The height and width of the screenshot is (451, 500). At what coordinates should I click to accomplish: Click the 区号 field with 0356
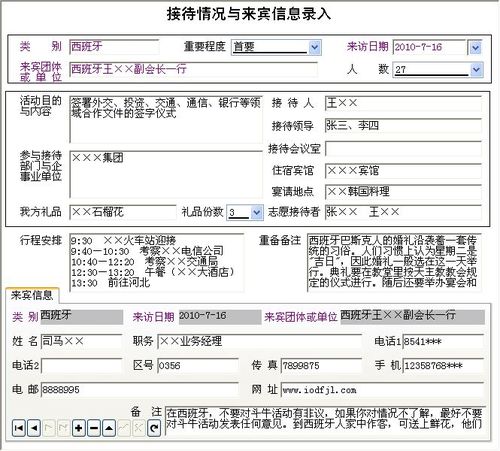click(198, 366)
